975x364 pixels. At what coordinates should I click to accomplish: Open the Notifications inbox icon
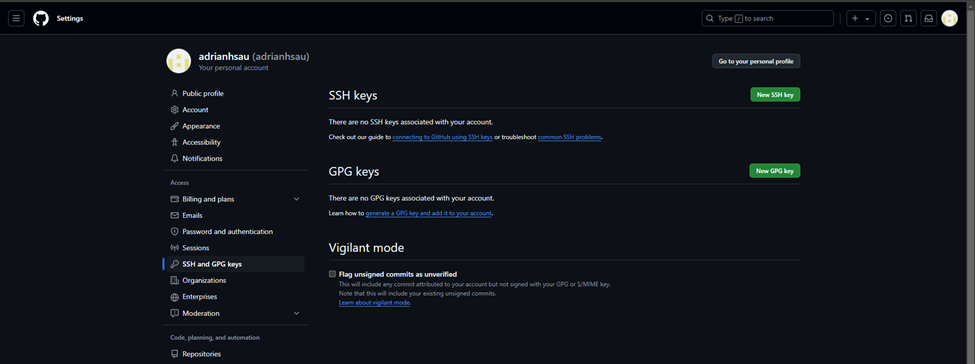(929, 19)
